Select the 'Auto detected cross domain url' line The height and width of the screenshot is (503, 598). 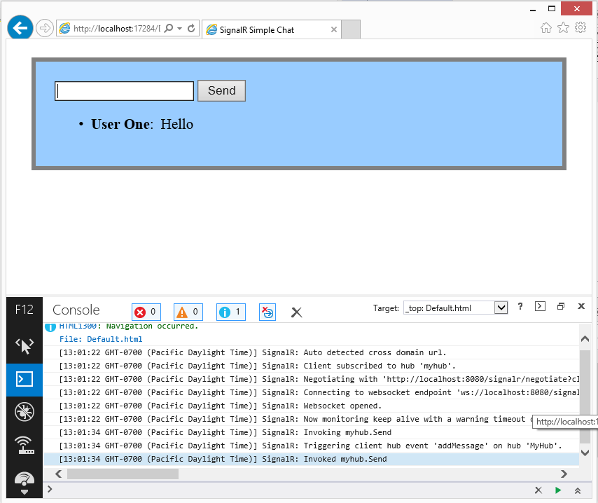[x=312, y=352]
